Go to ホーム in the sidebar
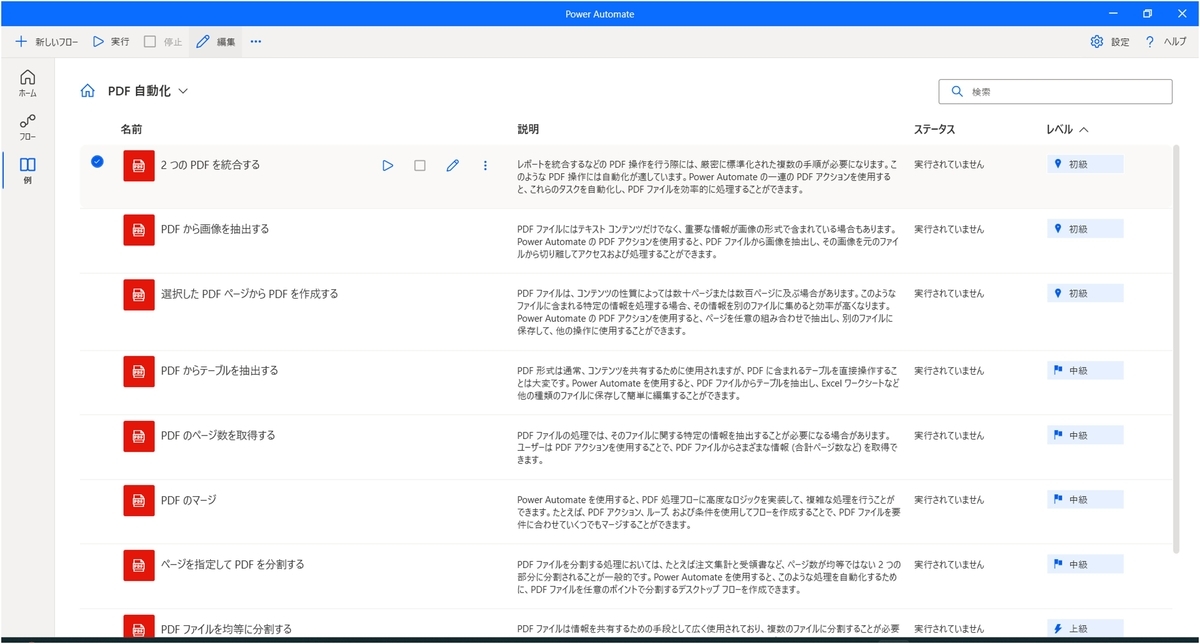The height and width of the screenshot is (644, 1200). 28,83
